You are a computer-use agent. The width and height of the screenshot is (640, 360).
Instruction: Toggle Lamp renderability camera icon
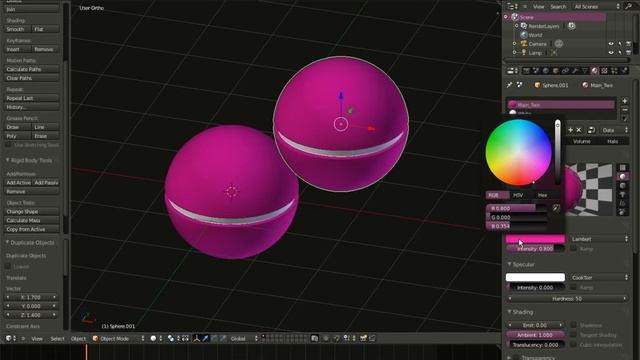[629, 53]
